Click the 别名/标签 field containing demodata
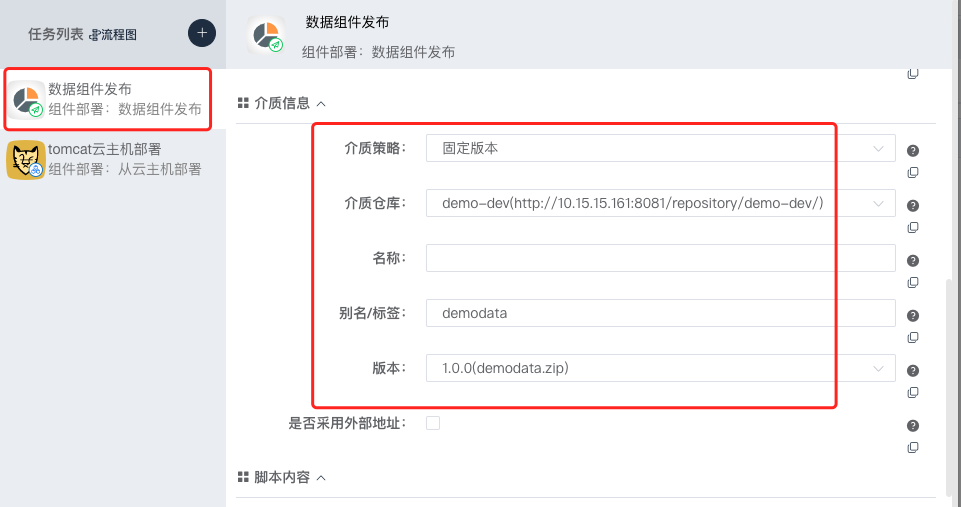Image resolution: width=961 pixels, height=507 pixels. (x=660, y=313)
